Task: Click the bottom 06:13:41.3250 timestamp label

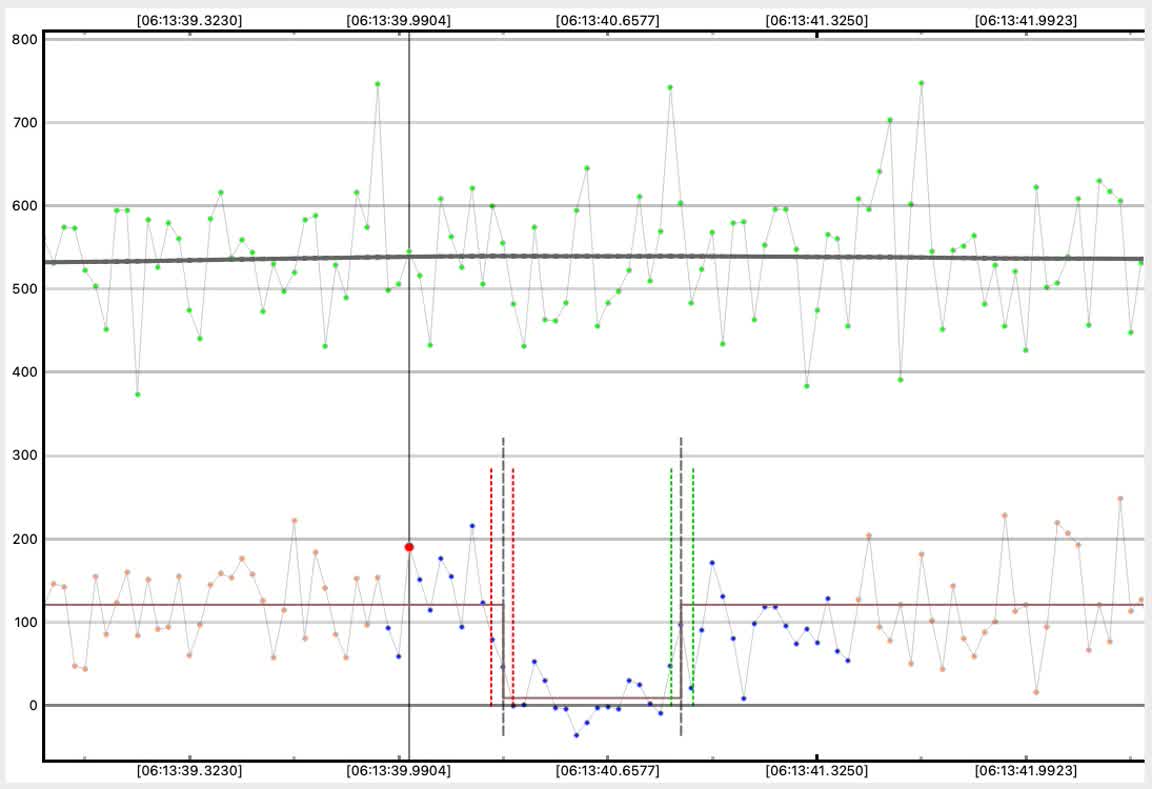Action: pos(817,771)
